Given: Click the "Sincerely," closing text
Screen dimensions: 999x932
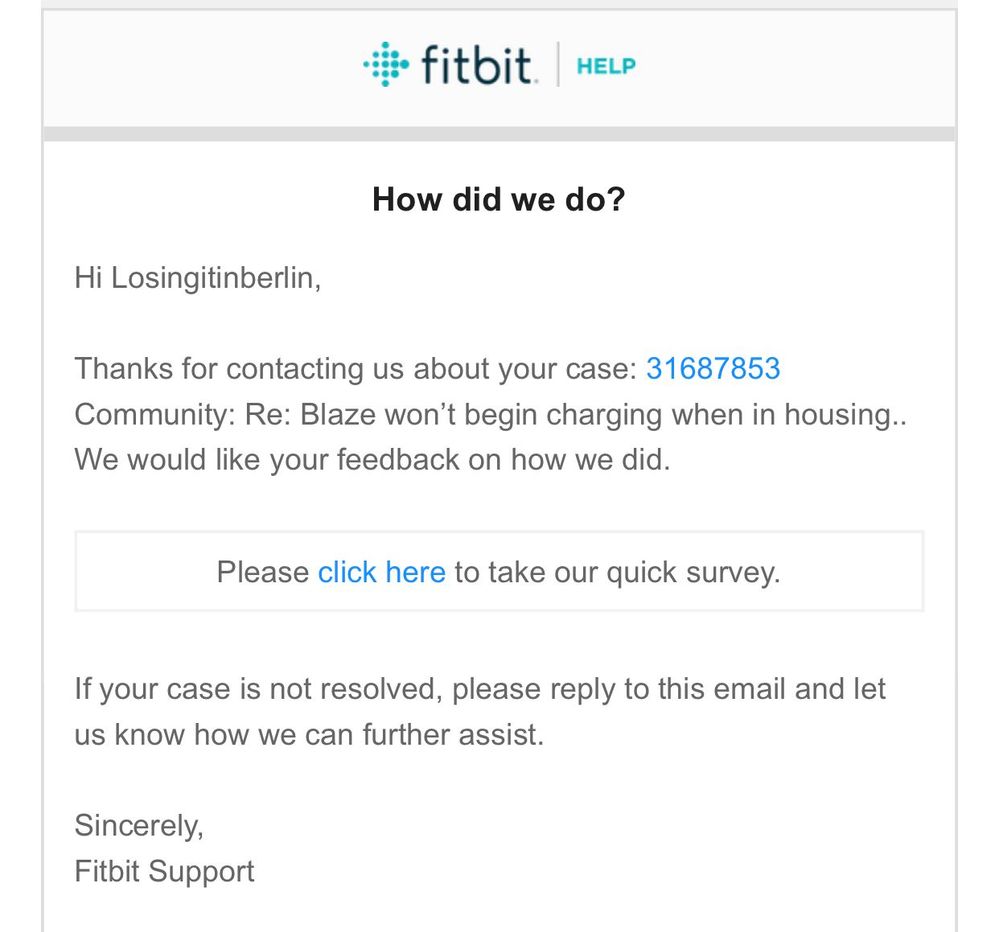Looking at the screenshot, I should (x=139, y=826).
